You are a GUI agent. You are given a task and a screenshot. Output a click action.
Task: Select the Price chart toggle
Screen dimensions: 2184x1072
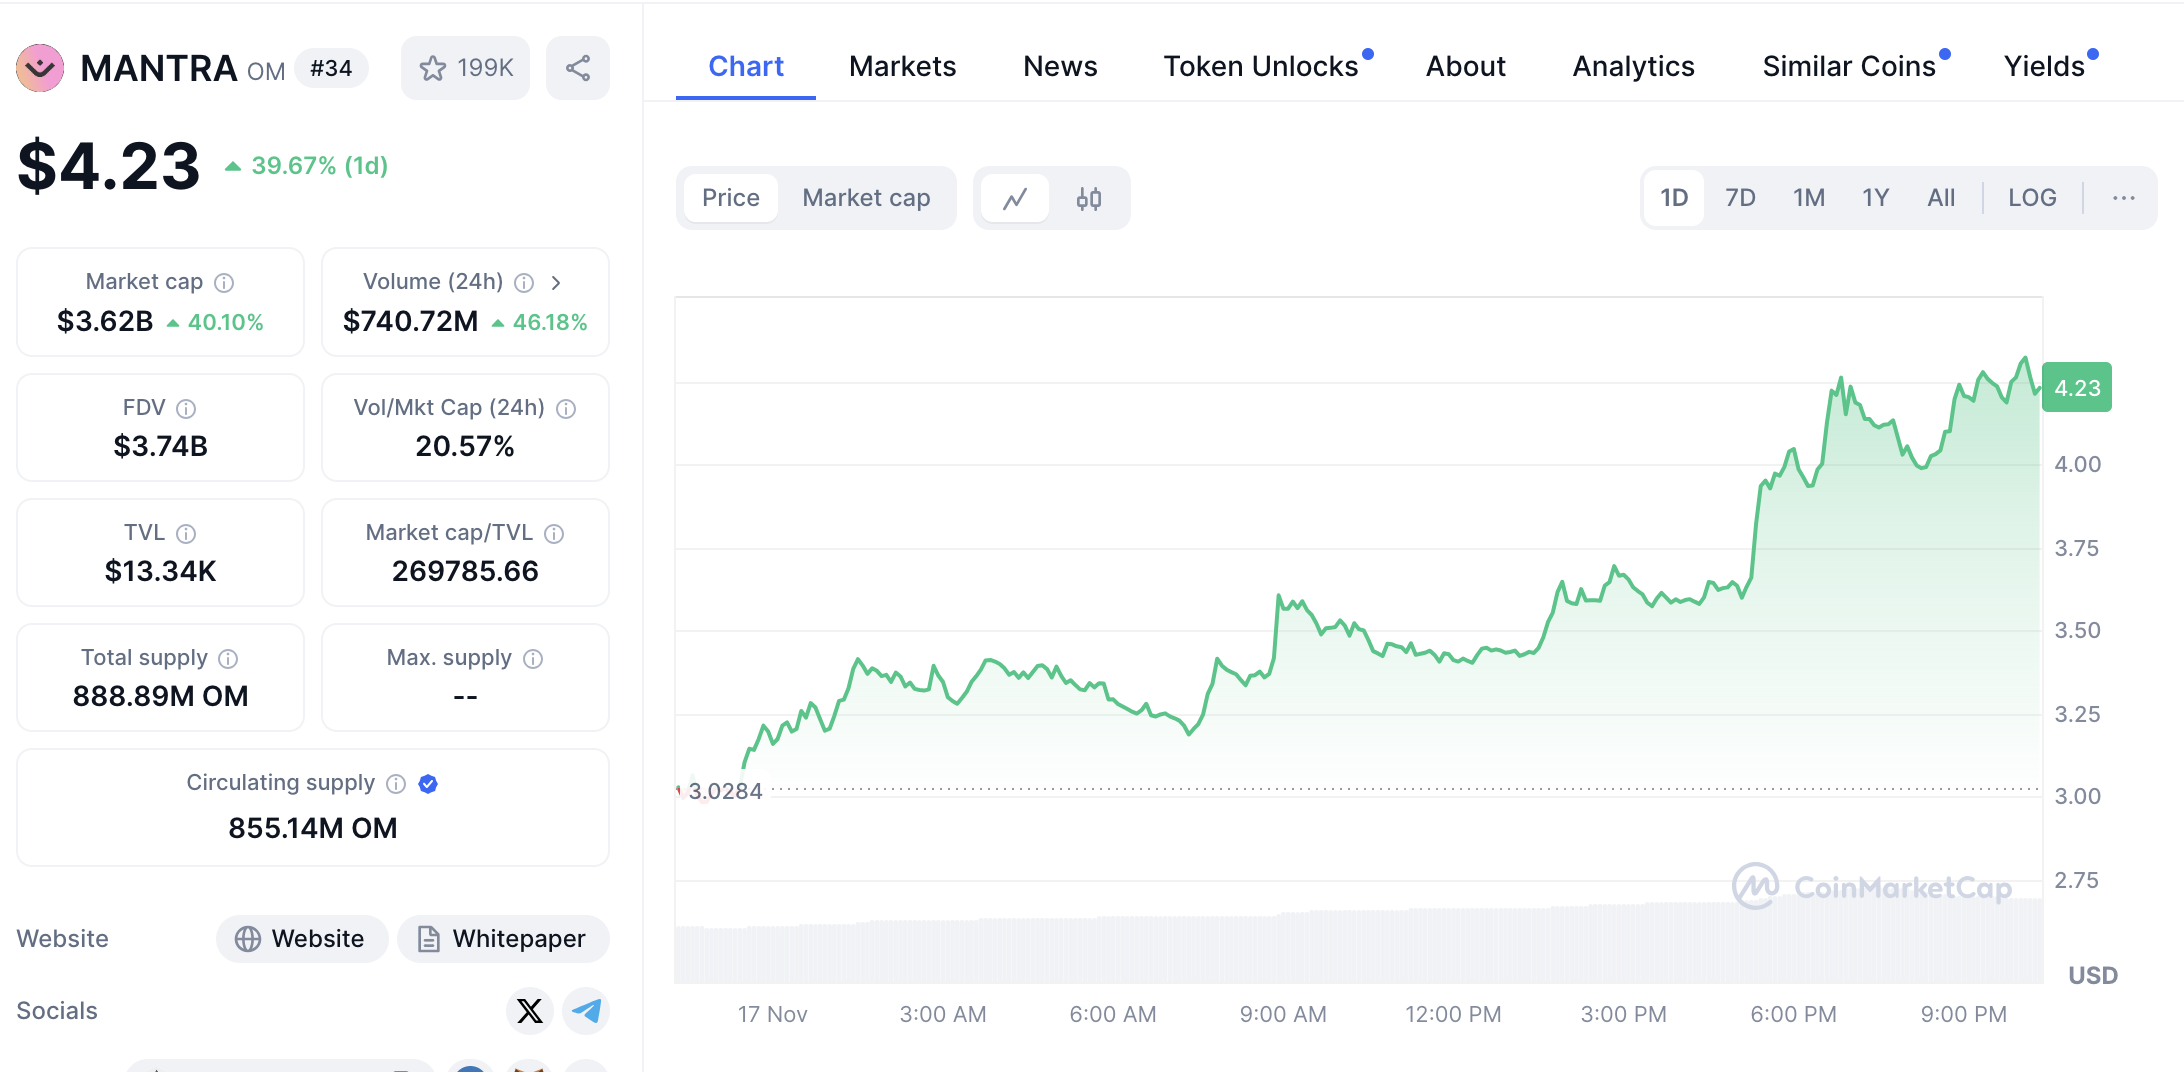pyautogui.click(x=731, y=198)
